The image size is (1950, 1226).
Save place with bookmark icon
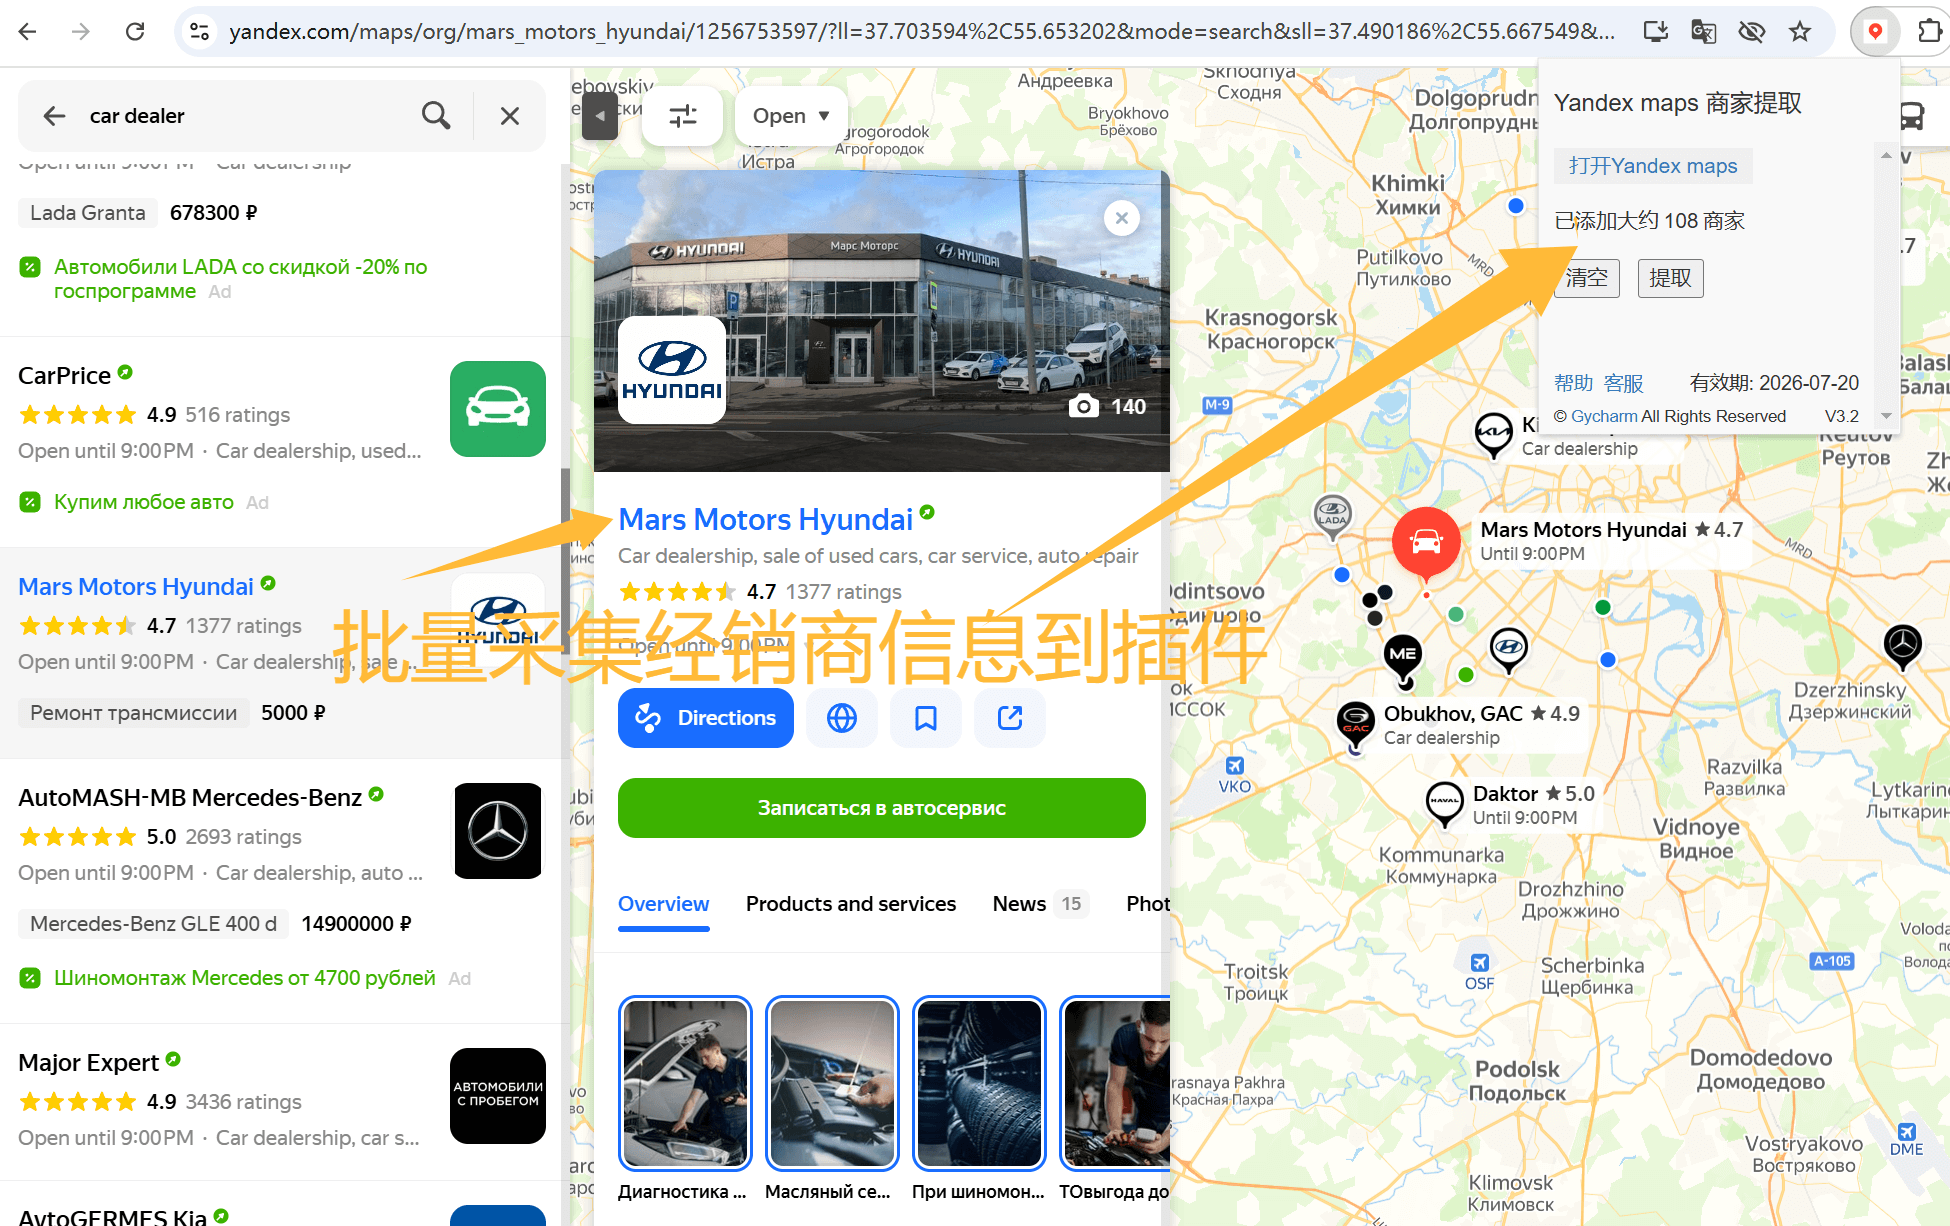(926, 718)
